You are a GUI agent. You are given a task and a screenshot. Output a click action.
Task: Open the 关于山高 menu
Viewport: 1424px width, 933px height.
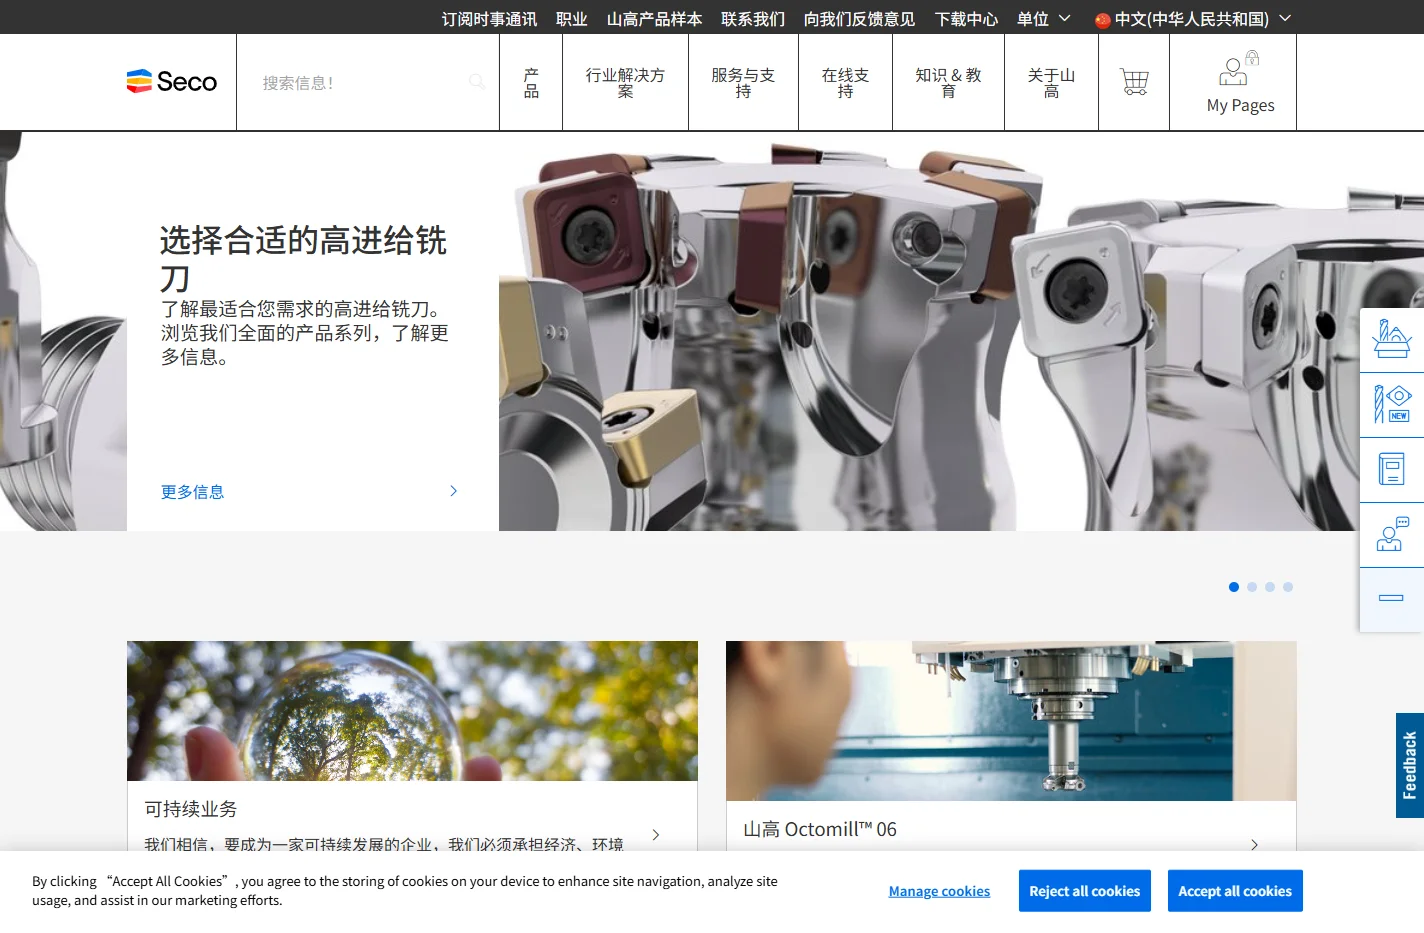[x=1051, y=83]
